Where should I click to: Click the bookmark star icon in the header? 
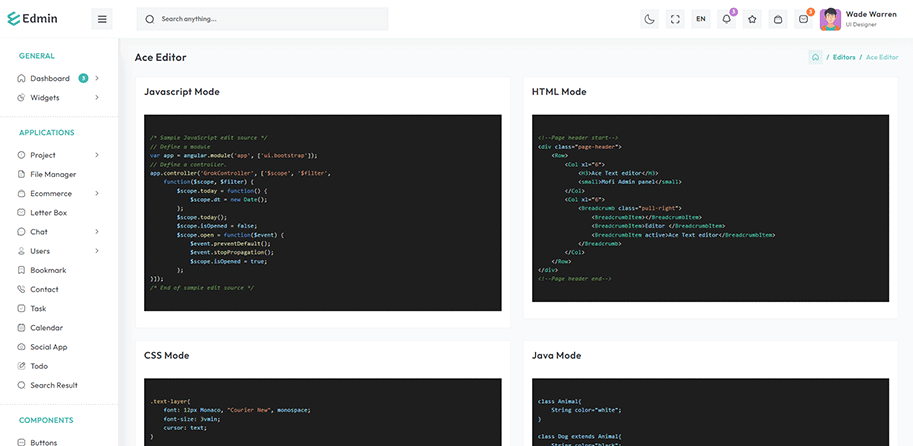752,19
